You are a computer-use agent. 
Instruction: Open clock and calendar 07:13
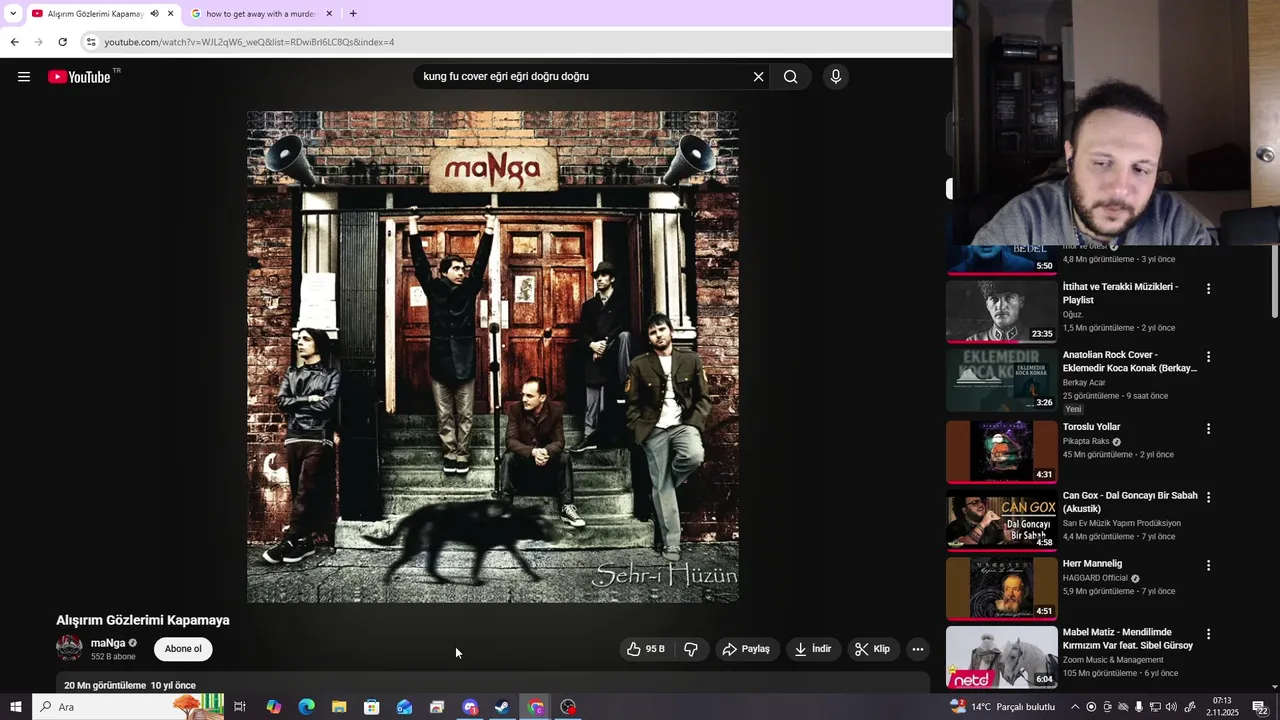pos(1221,707)
